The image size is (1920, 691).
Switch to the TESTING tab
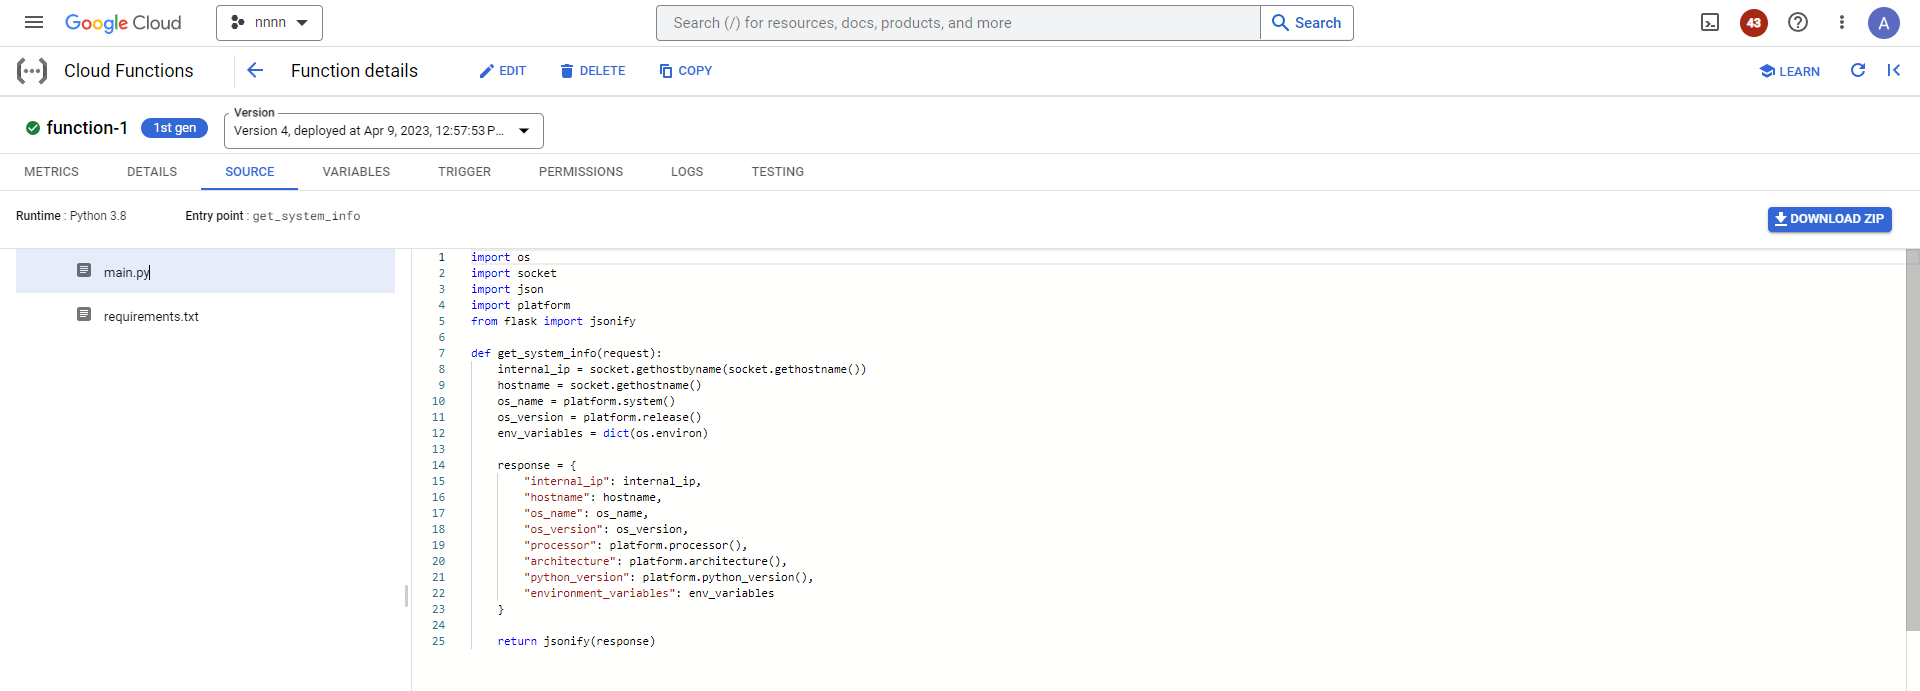pos(778,172)
